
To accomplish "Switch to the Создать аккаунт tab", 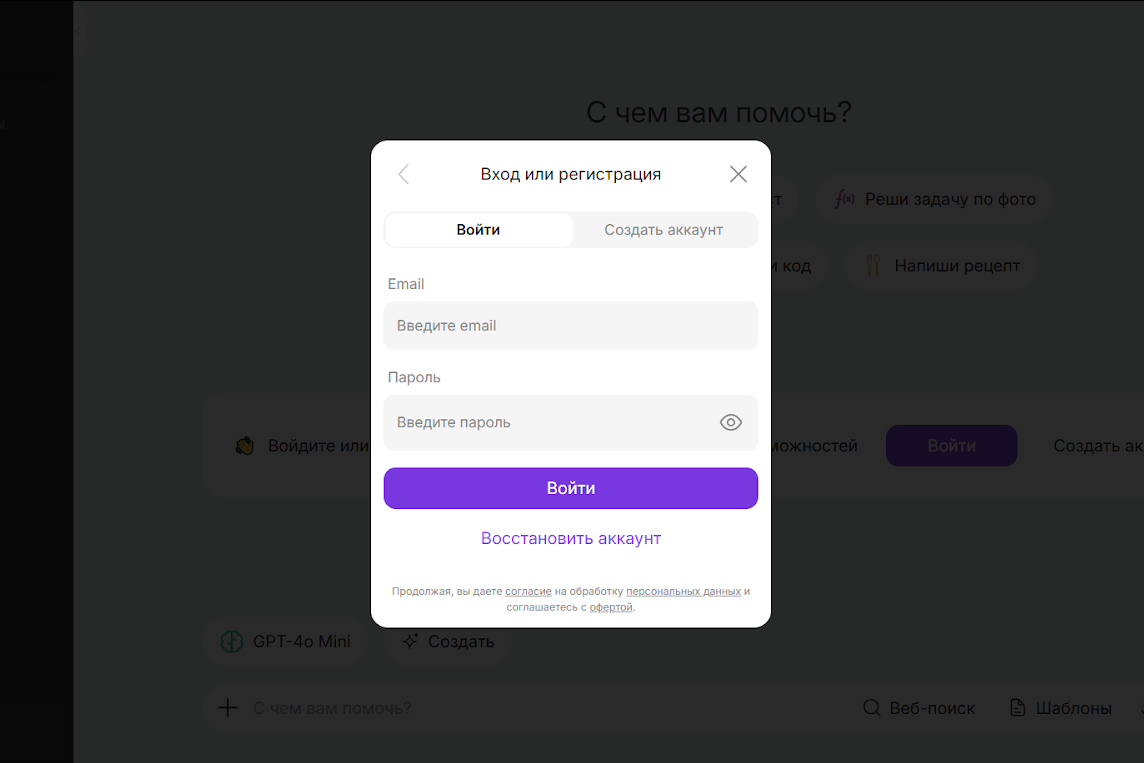I will (663, 230).
